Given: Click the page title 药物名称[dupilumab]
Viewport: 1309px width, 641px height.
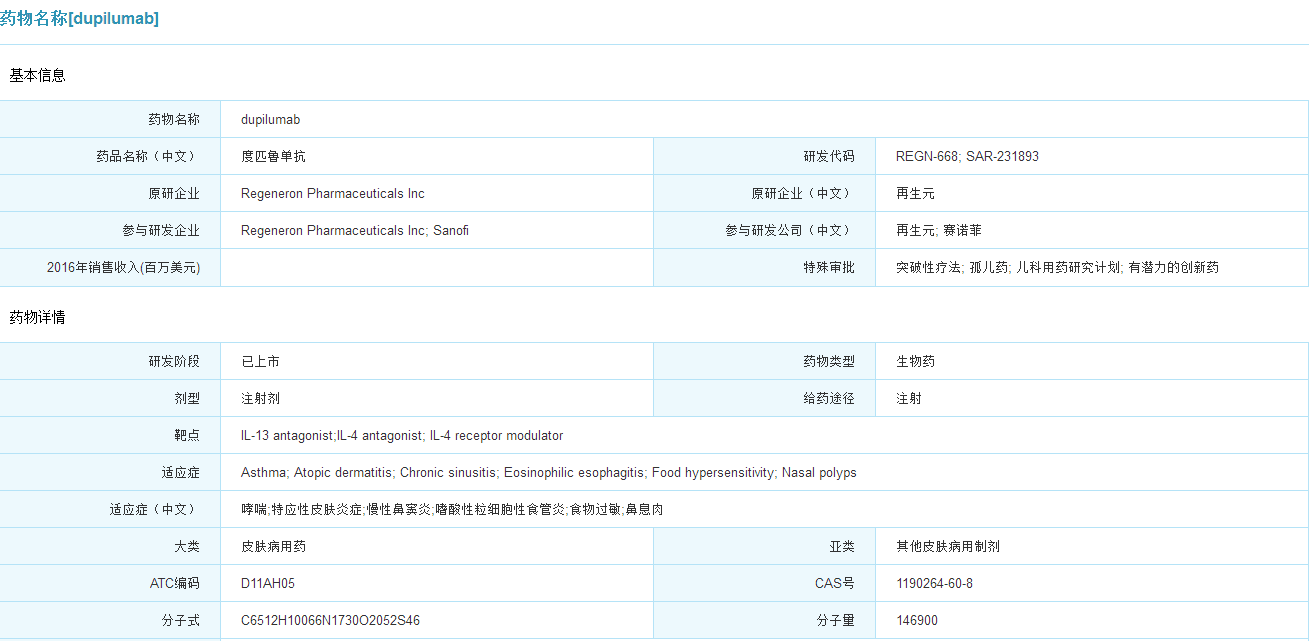Looking at the screenshot, I should 79,19.
